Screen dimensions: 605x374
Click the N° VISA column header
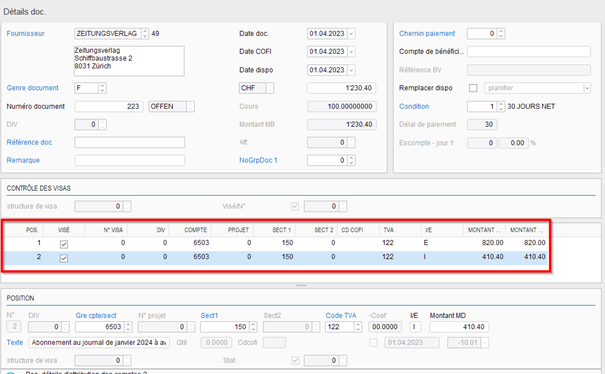click(x=113, y=230)
